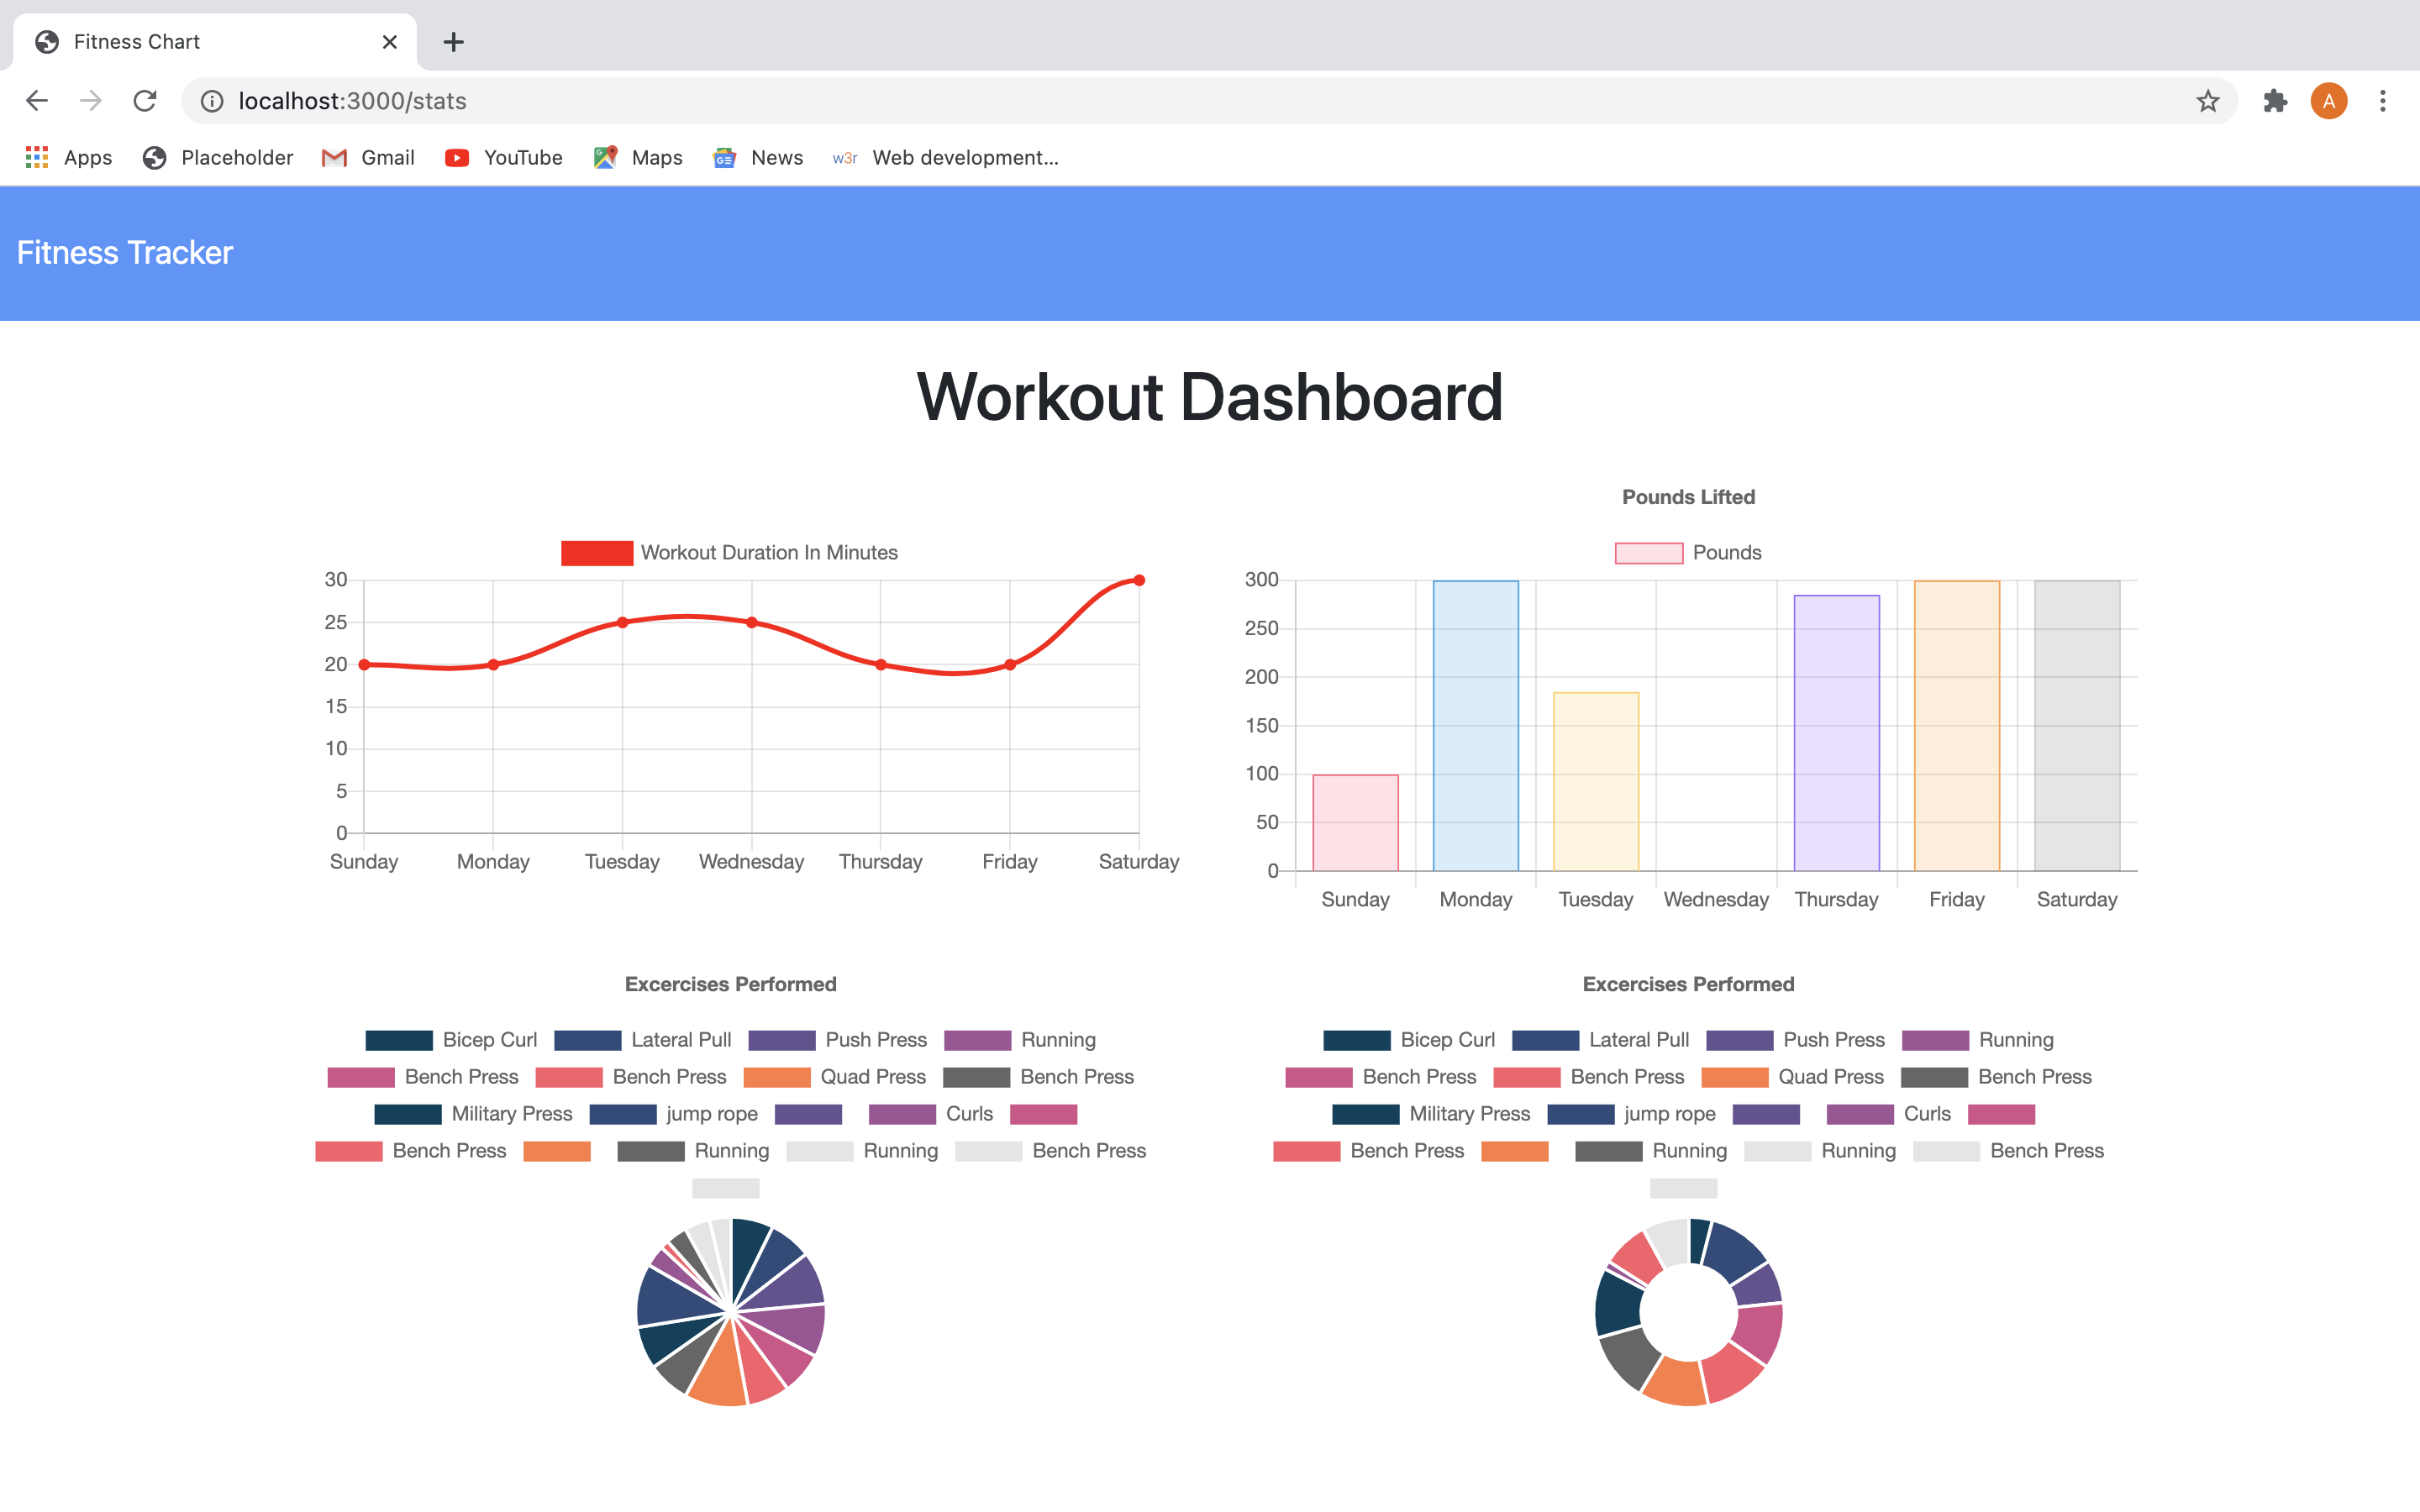Click the Bicep Curl color swatch in pie legend

point(398,1040)
